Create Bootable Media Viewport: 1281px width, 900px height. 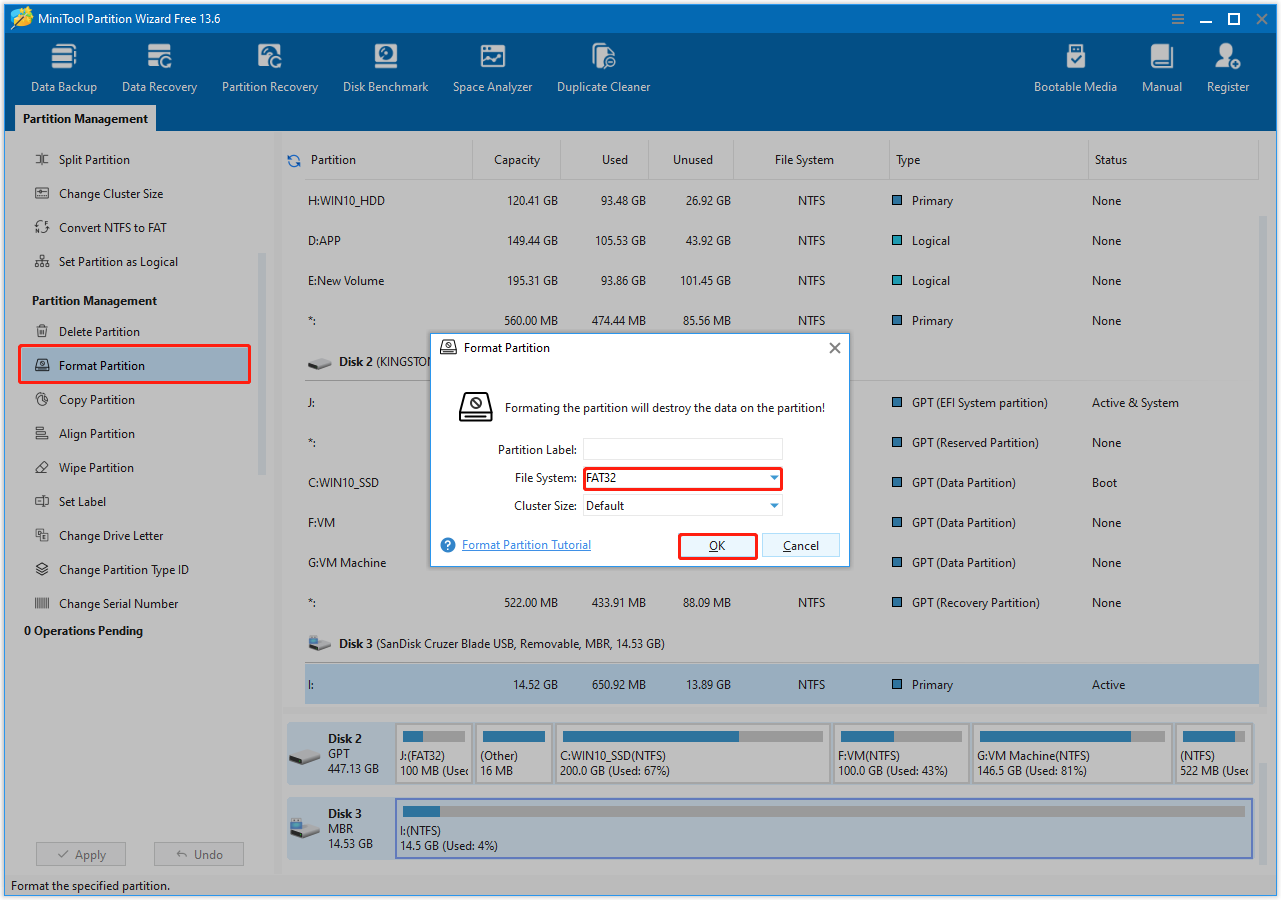click(1075, 68)
